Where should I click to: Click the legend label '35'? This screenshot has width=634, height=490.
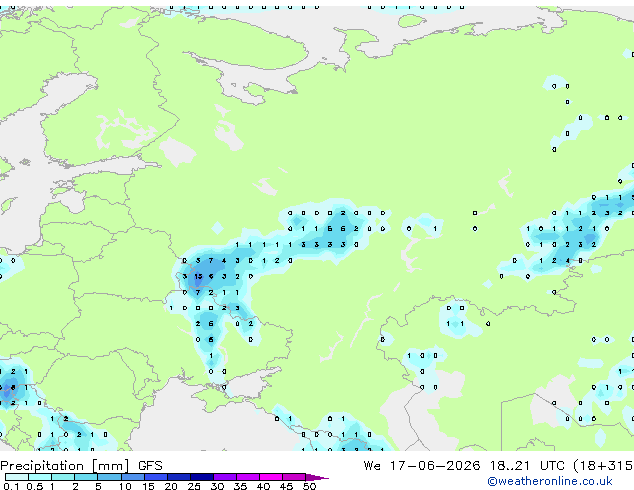point(240,486)
